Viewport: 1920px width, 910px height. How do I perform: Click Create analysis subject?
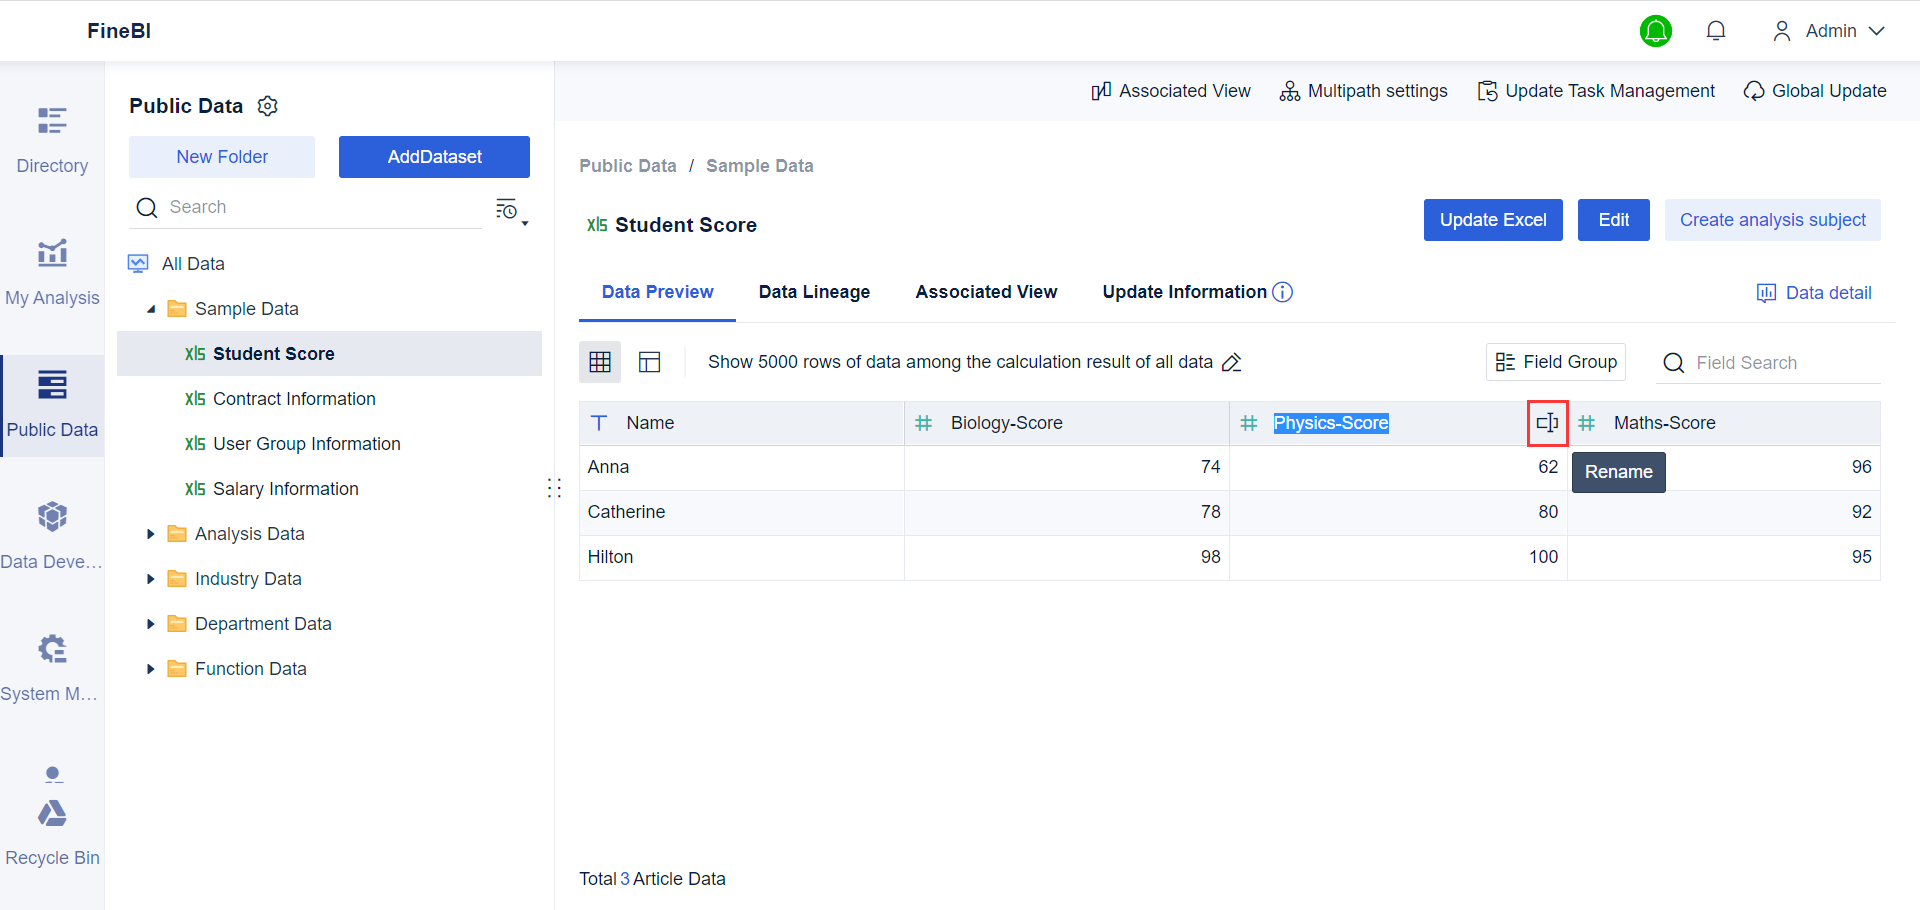tap(1772, 220)
